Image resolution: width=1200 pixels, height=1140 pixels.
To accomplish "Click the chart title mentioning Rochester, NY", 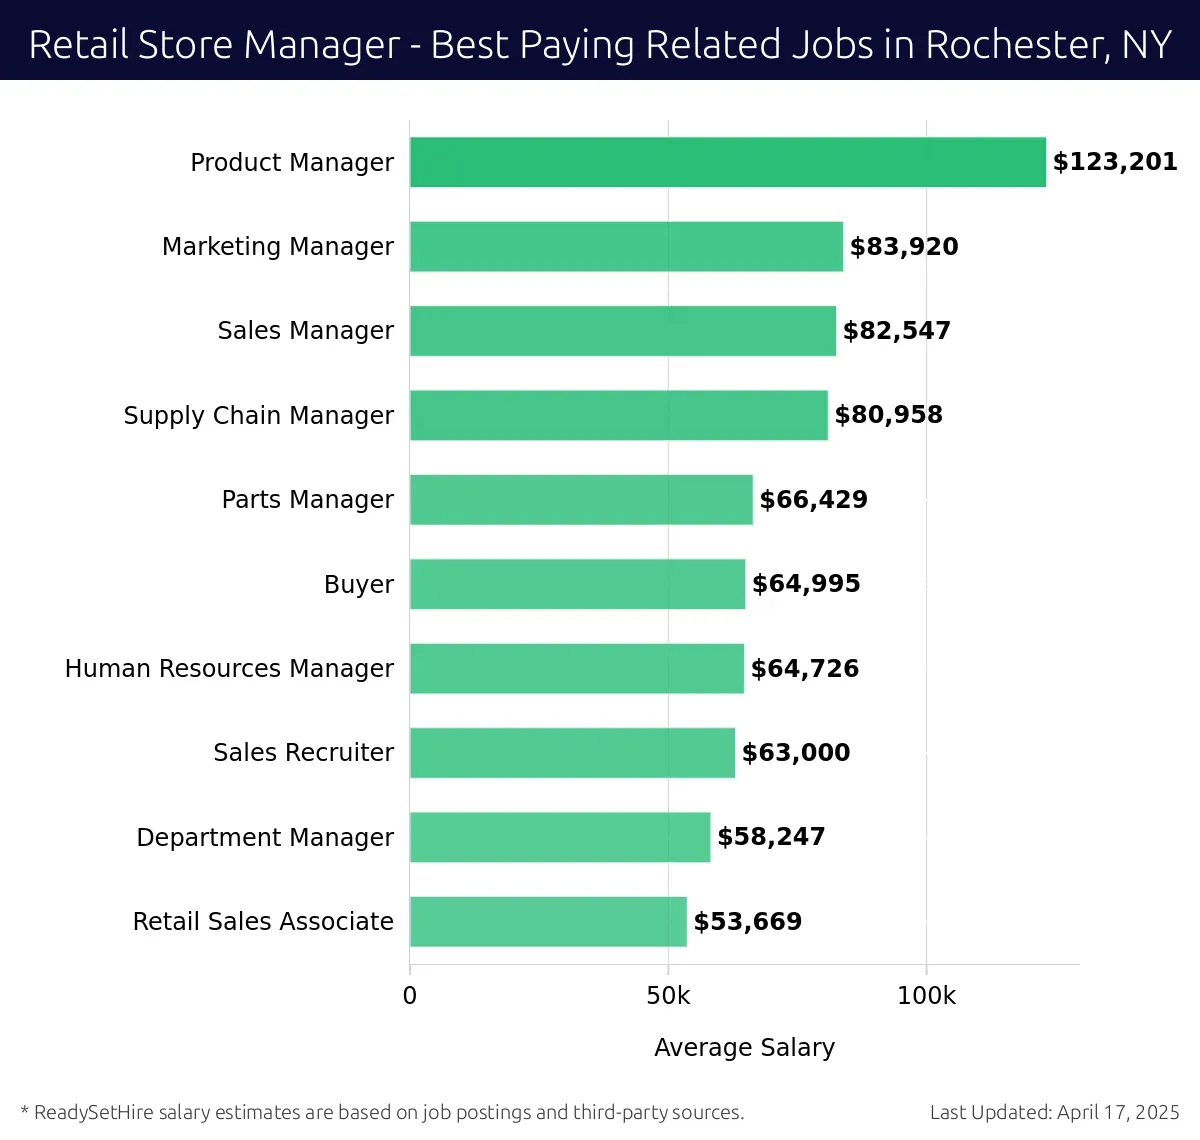I will point(600,45).
